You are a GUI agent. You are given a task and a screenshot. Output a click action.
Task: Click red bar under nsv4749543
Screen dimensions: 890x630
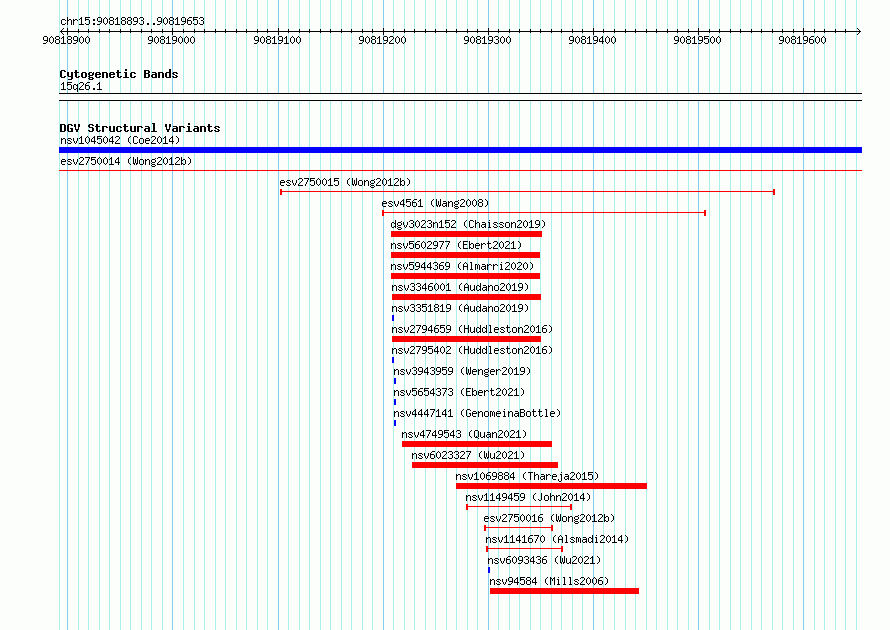coord(477,444)
